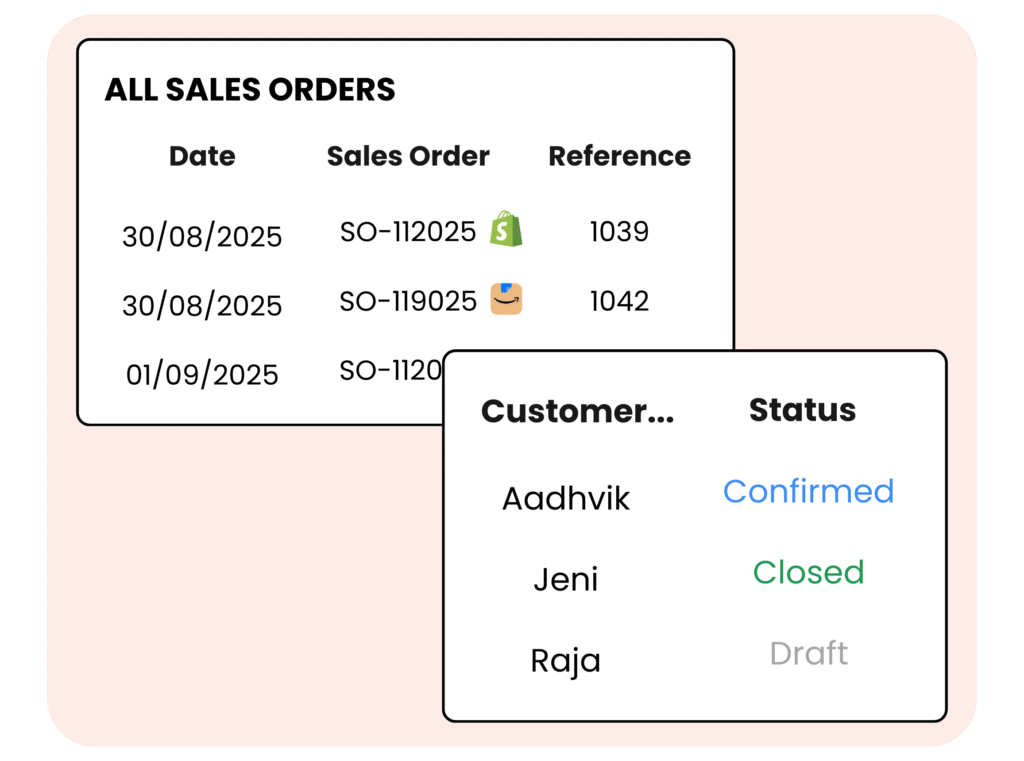Click the Amazon icon beside SO-119025
Viewport: 1024px width, 761px height.
[506, 299]
